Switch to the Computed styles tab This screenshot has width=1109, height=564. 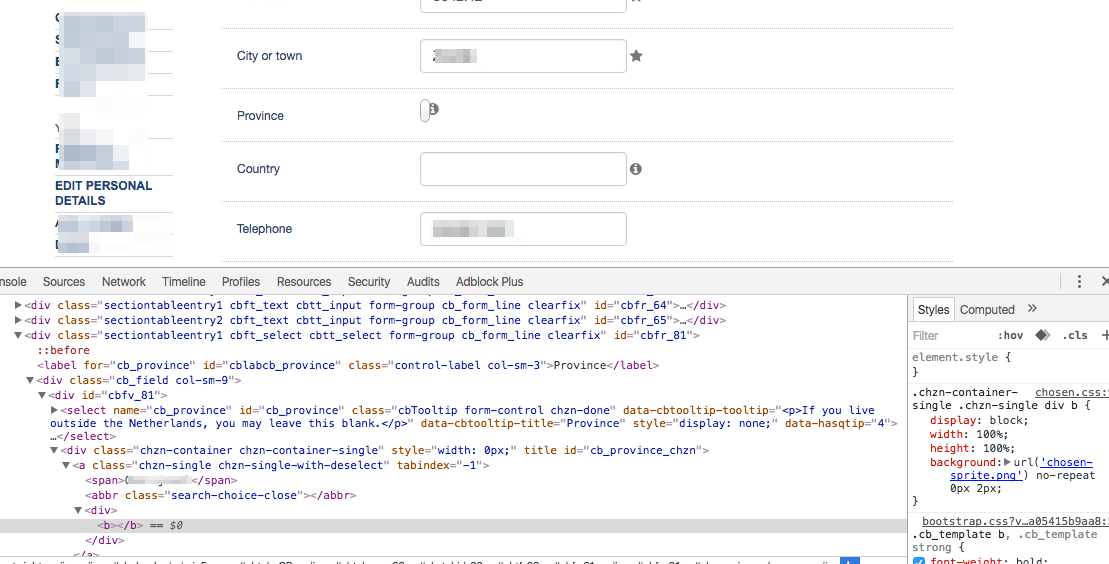[x=987, y=310]
